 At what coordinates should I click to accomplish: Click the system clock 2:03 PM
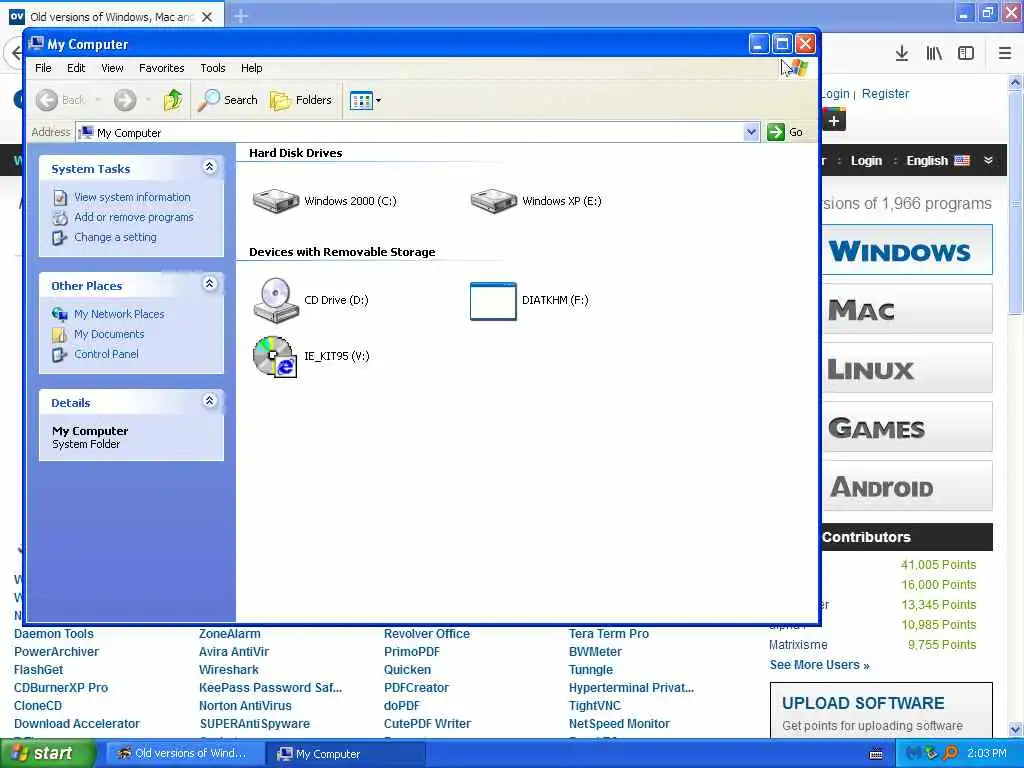(987, 753)
